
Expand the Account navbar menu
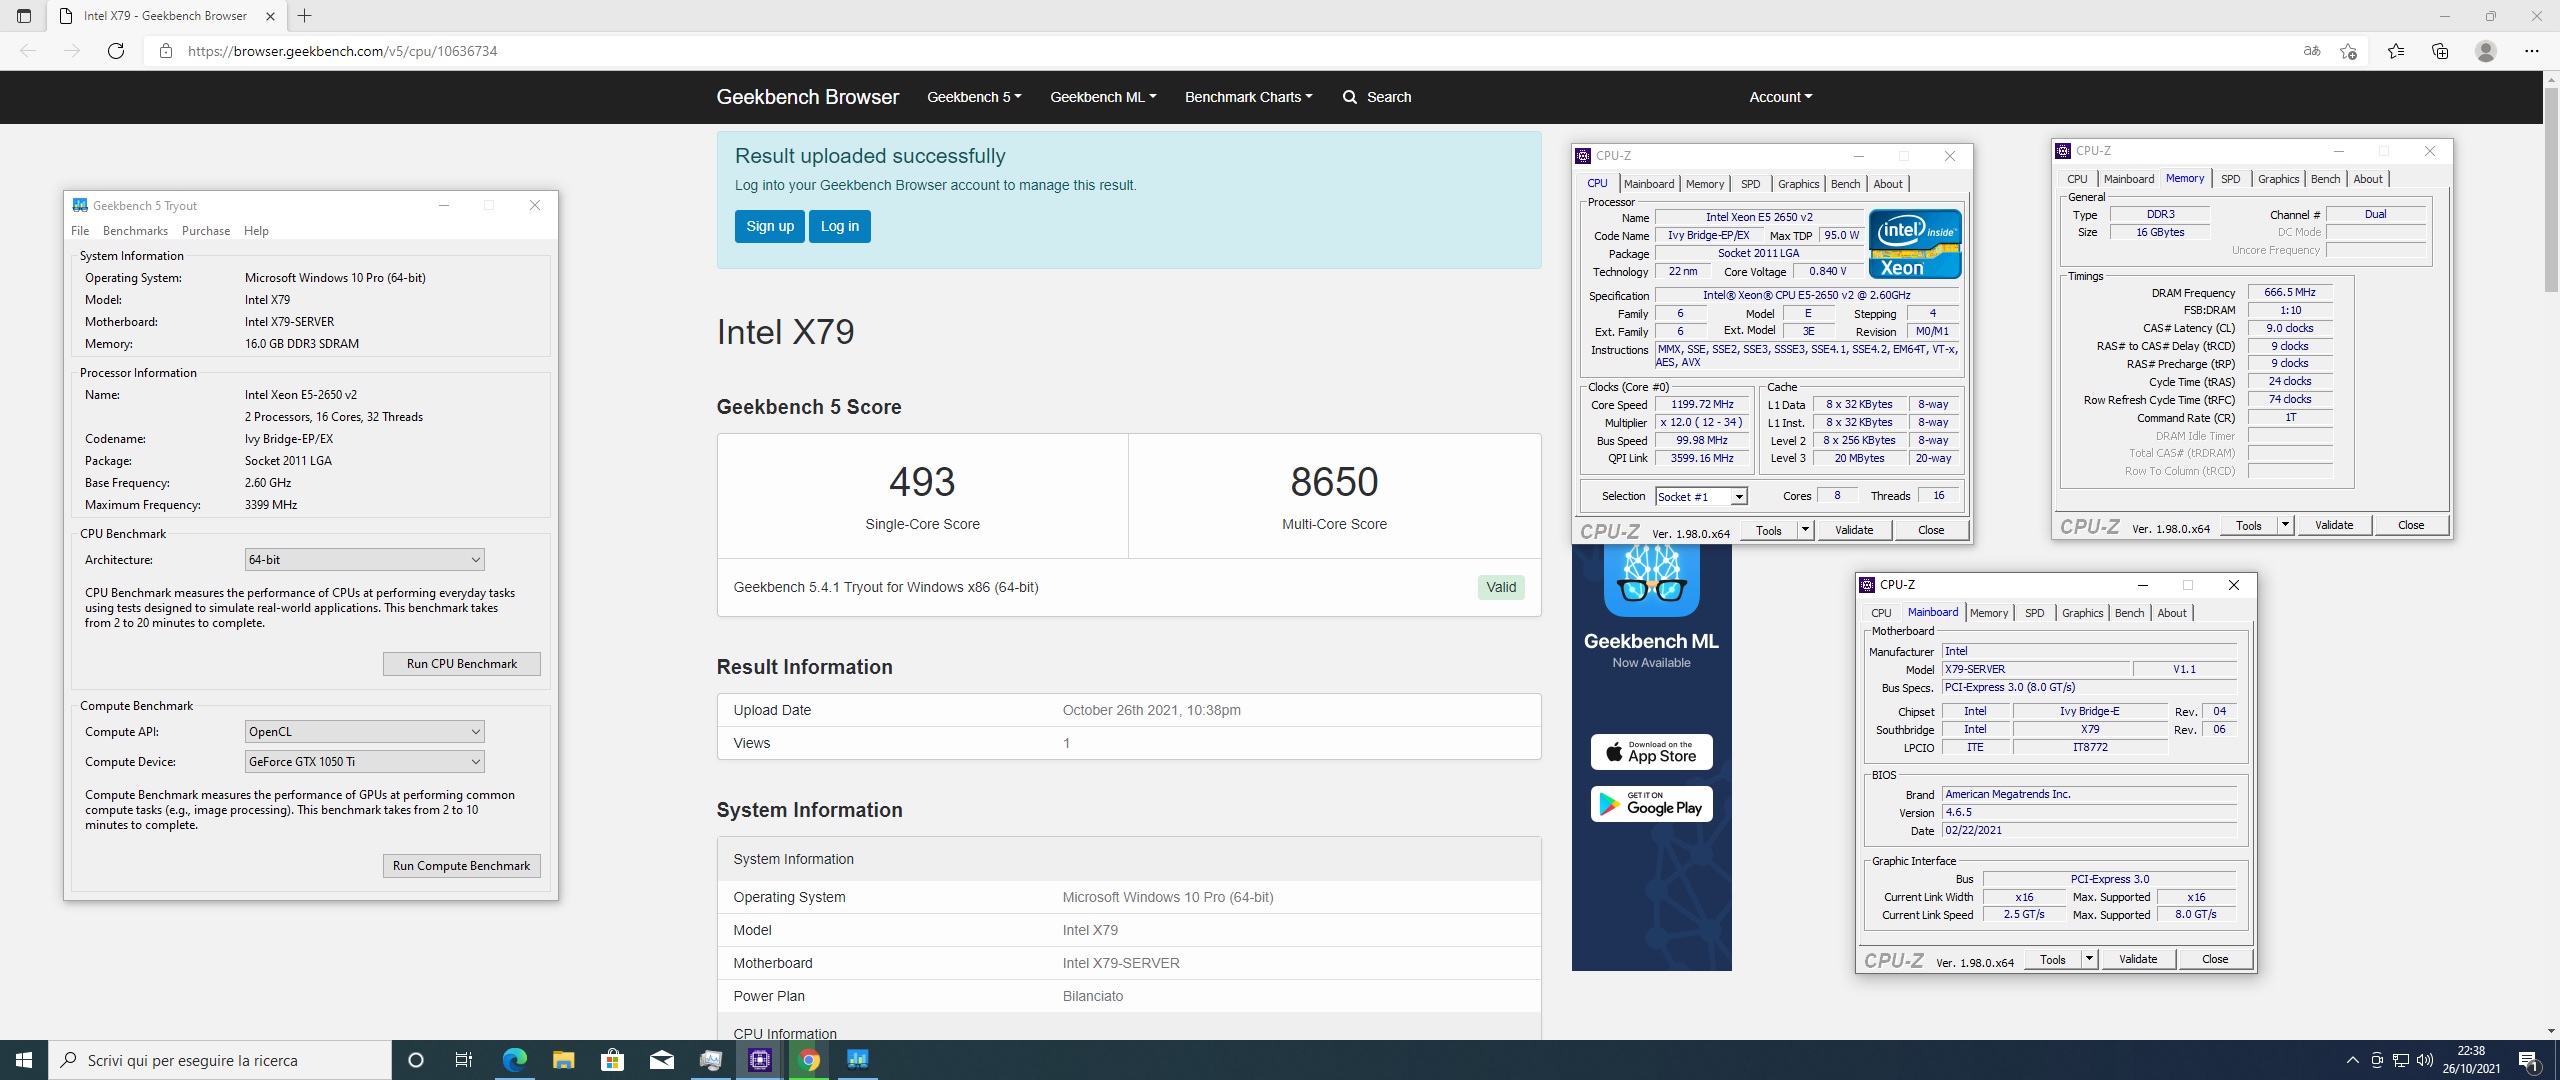(1780, 97)
